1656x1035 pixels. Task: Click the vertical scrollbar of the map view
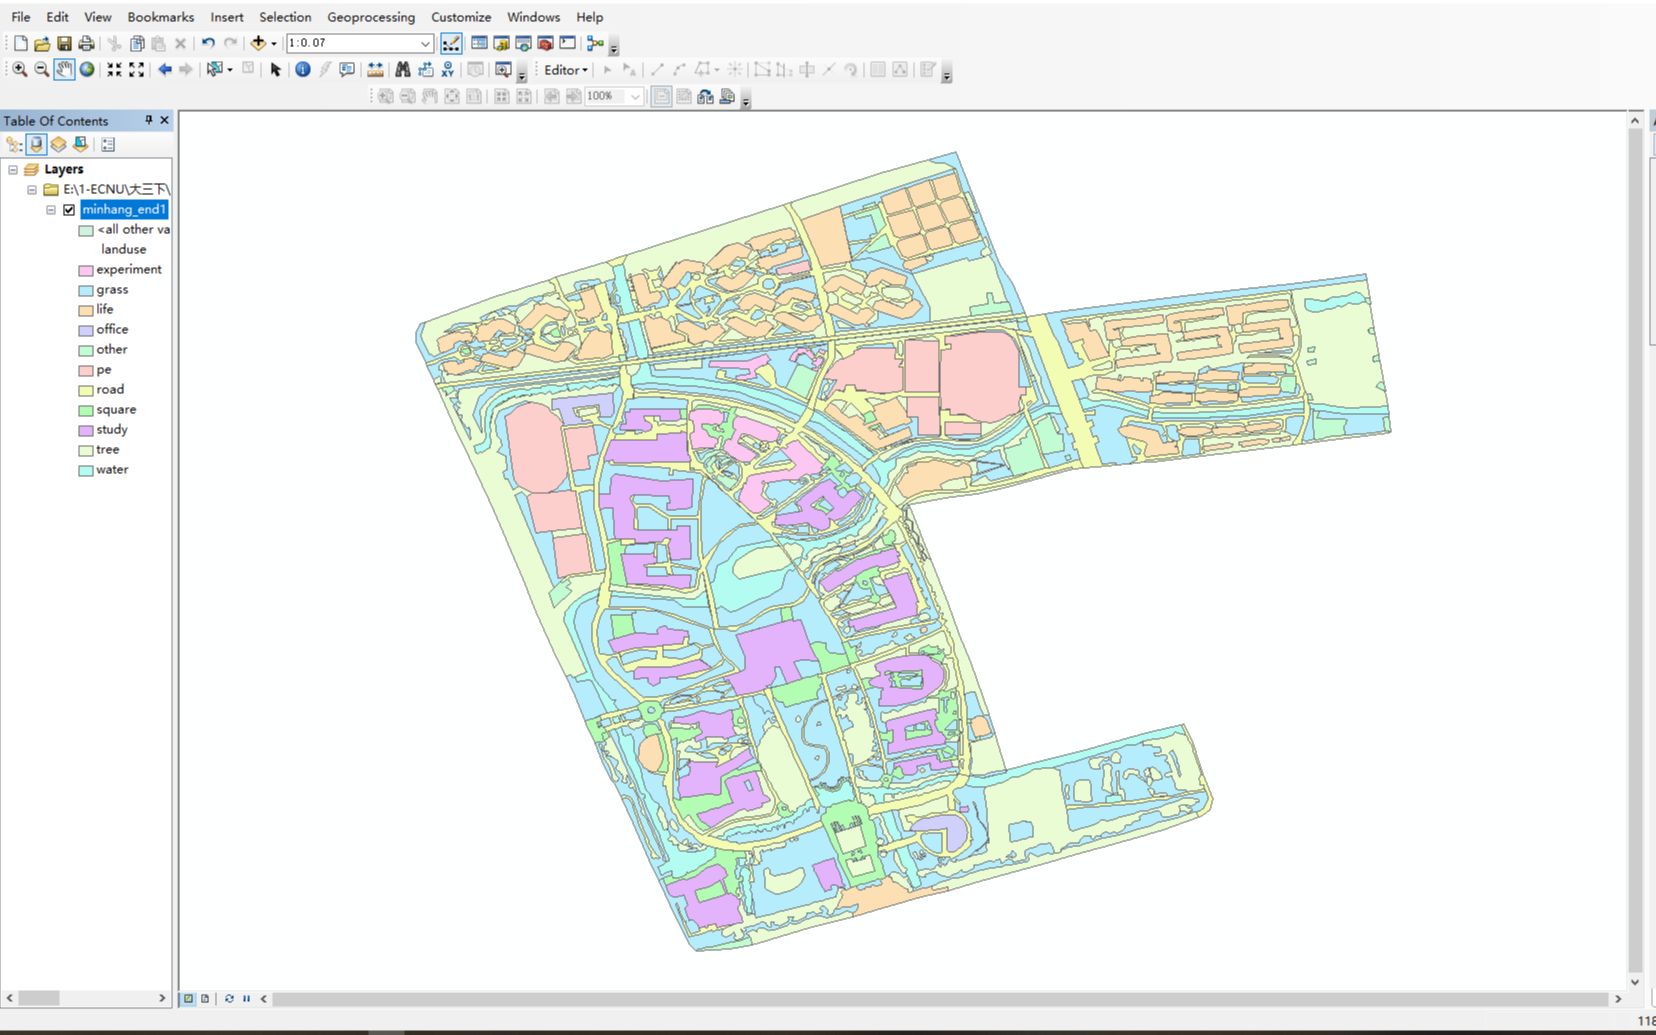pos(1633,550)
